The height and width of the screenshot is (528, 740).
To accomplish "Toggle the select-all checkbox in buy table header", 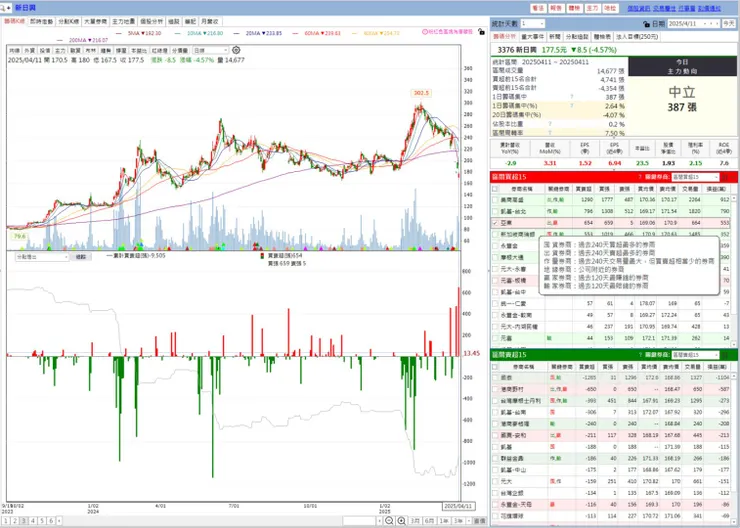I will pos(495,189).
